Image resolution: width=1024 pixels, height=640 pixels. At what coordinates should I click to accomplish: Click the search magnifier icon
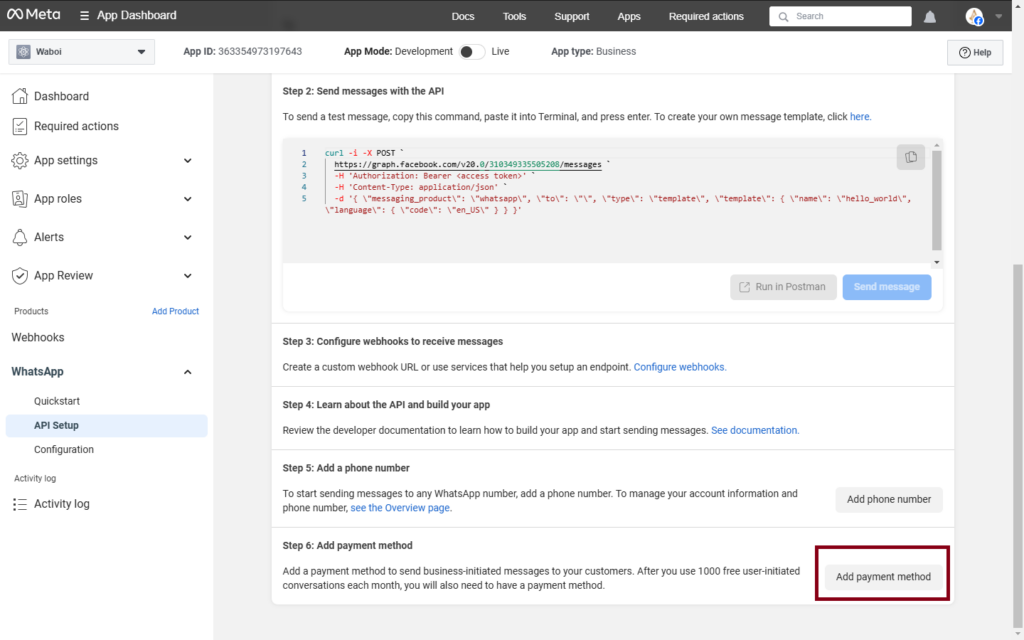(x=783, y=16)
